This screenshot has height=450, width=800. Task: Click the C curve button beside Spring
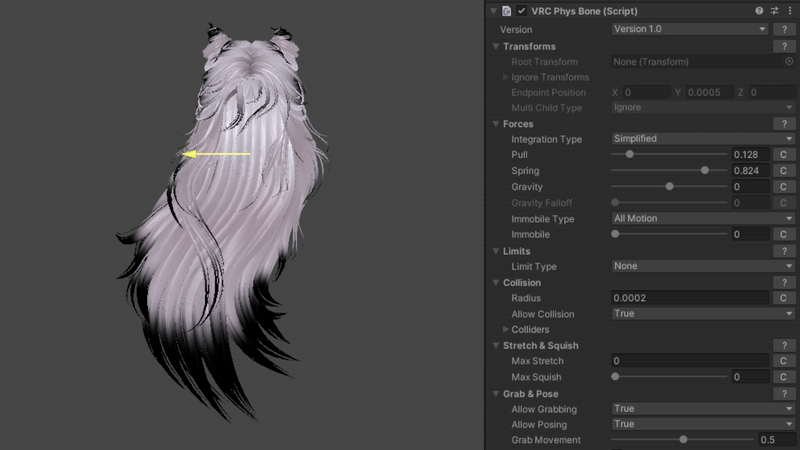pyautogui.click(x=785, y=171)
